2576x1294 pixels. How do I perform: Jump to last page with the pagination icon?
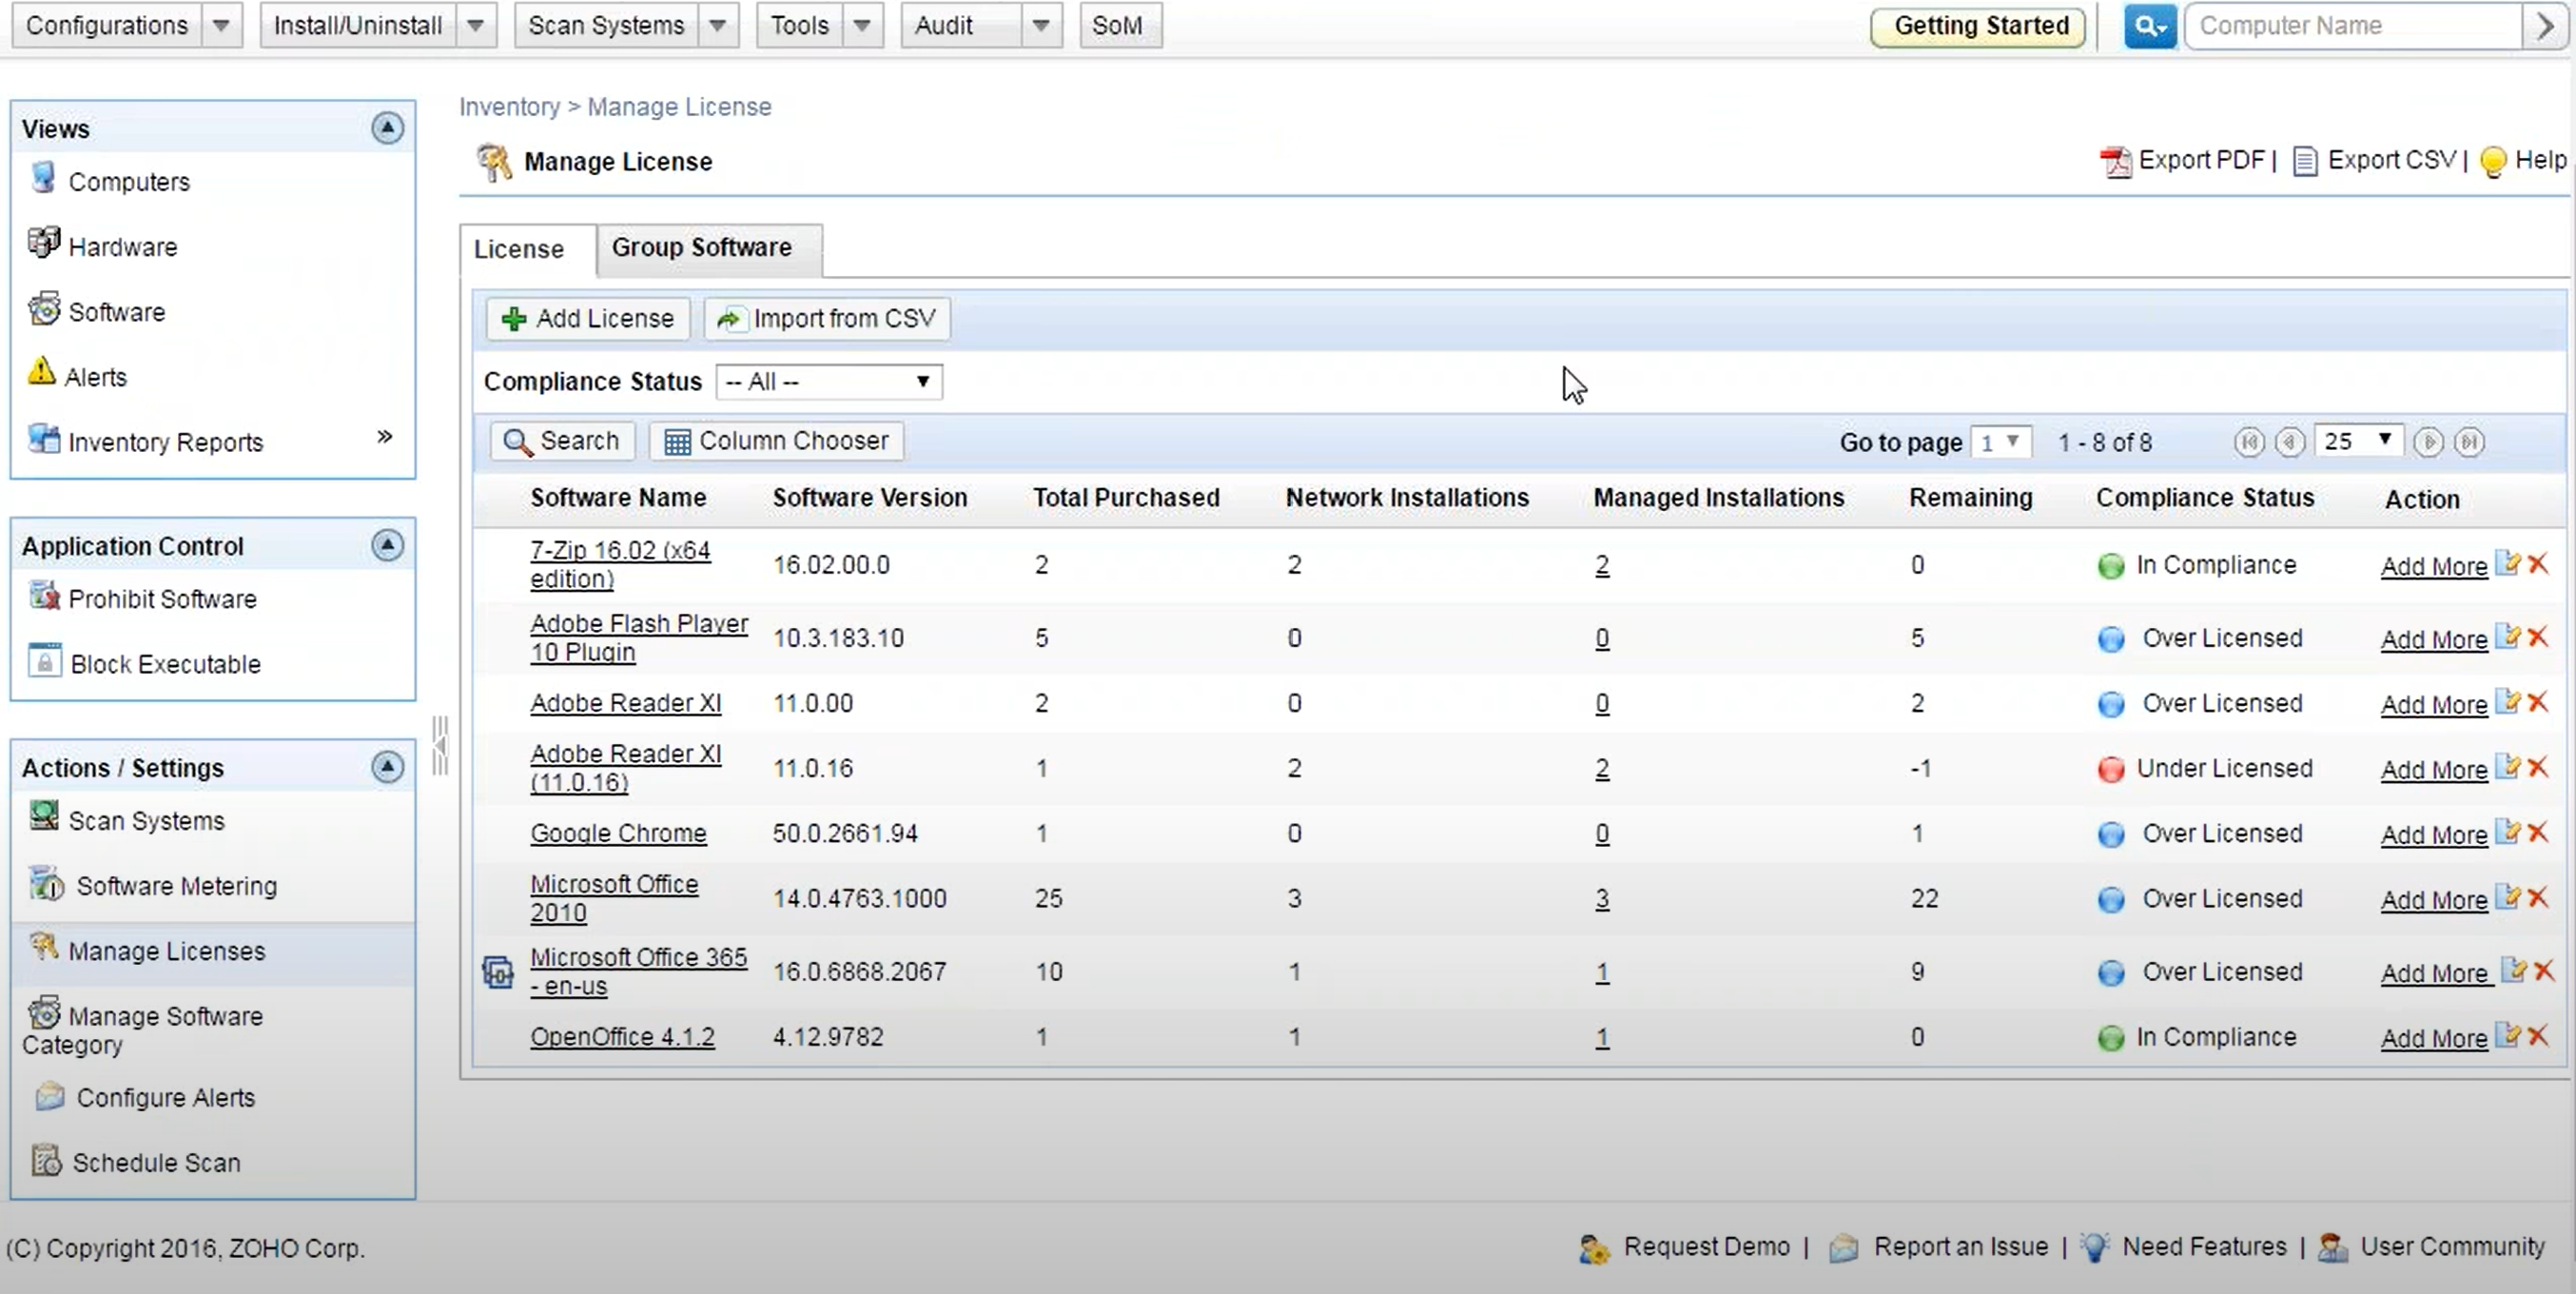(2470, 441)
